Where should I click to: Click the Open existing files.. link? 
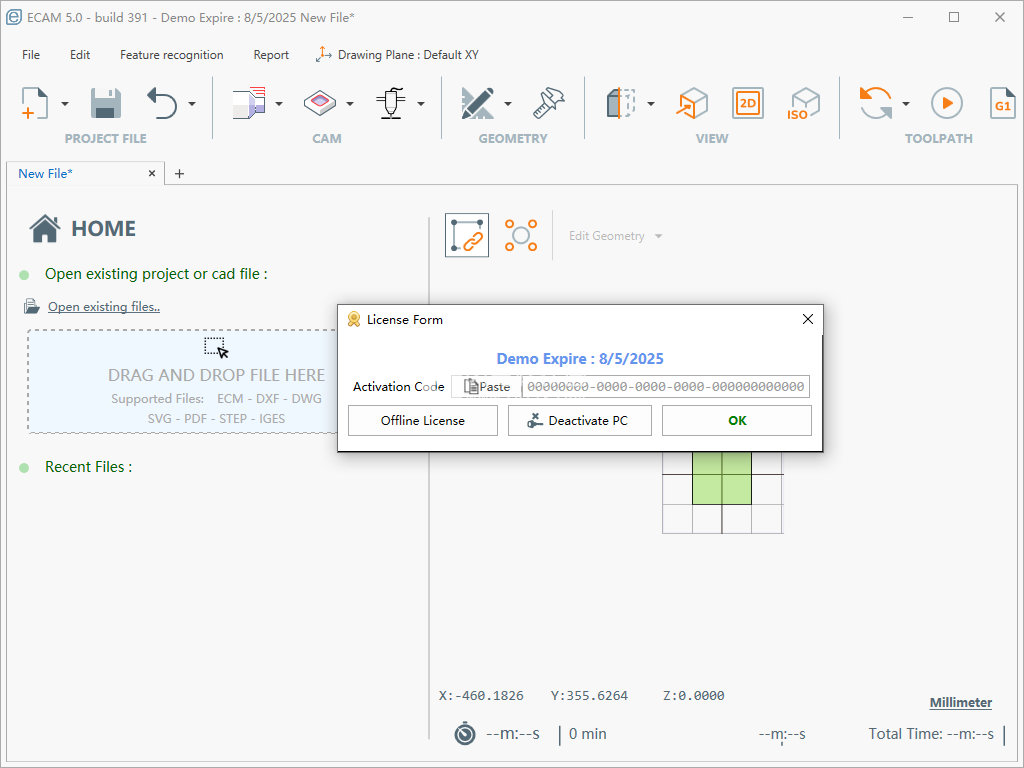pos(104,306)
